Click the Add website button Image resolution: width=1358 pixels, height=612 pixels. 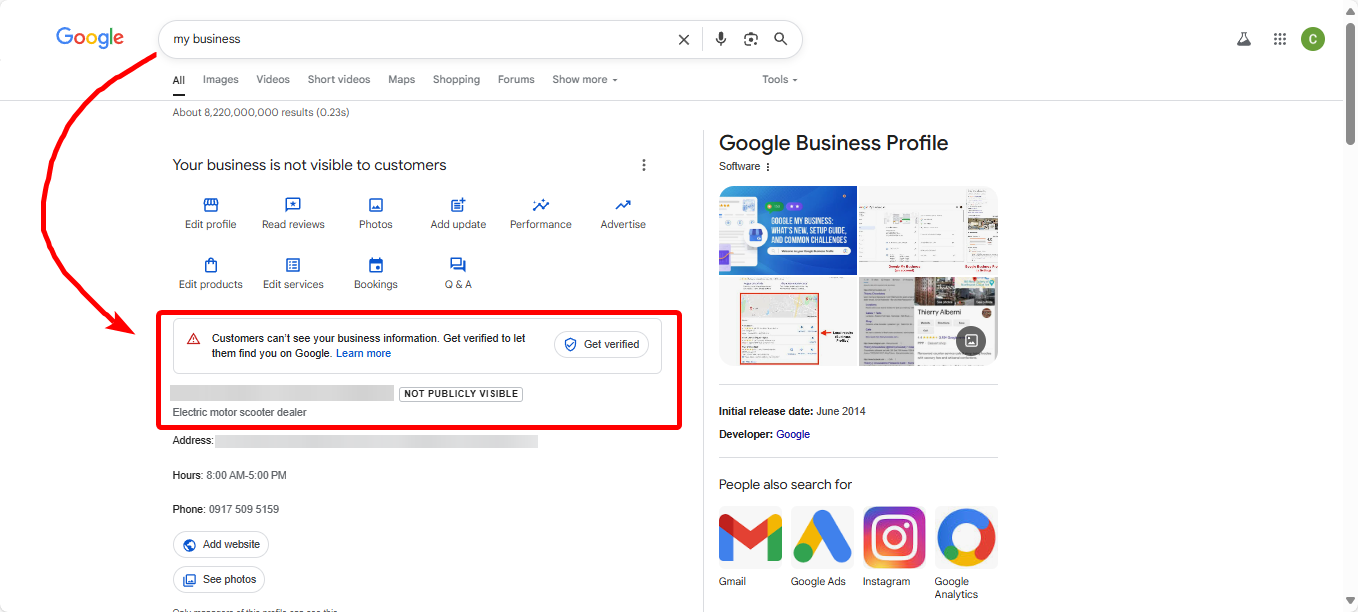coord(221,545)
